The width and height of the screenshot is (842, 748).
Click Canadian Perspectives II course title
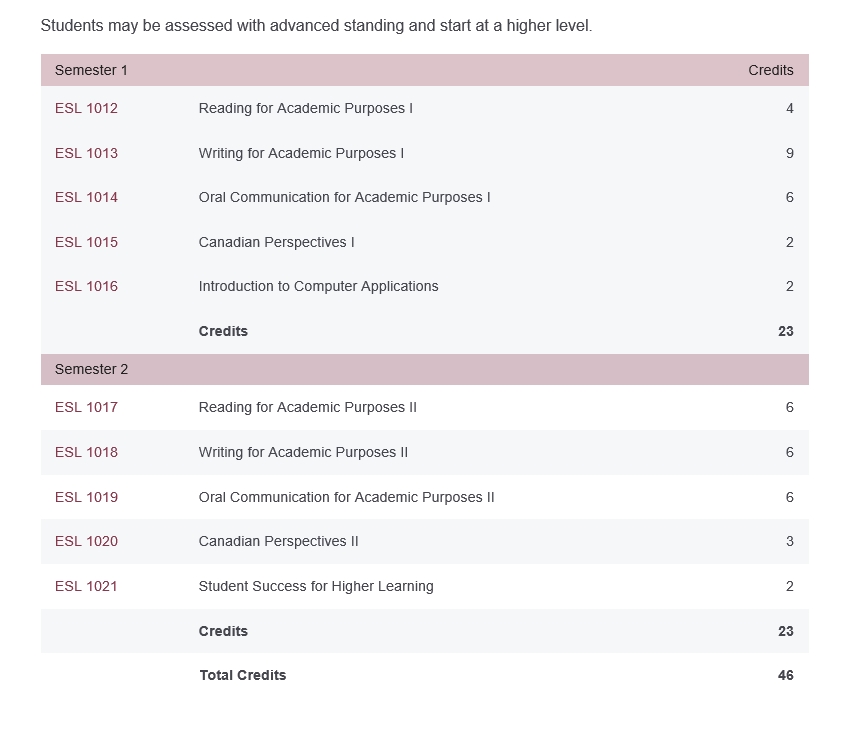tap(278, 541)
